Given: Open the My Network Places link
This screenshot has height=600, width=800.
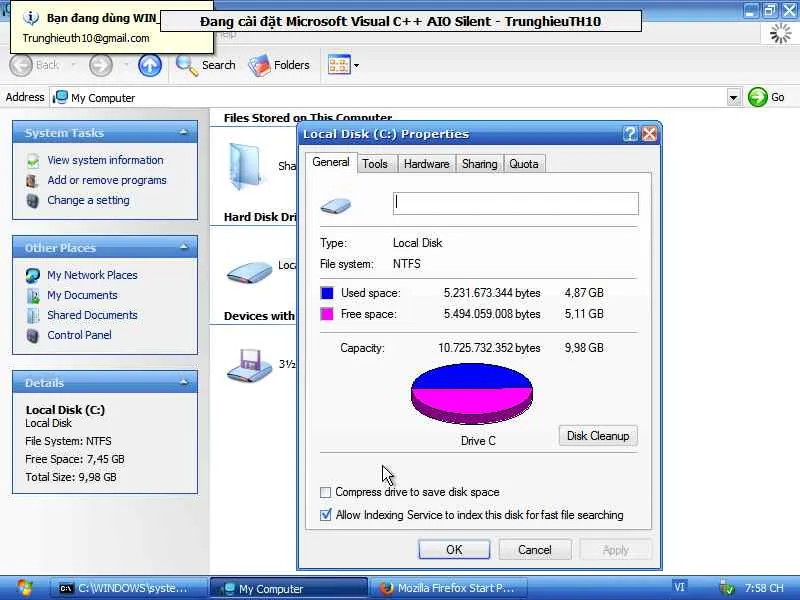Looking at the screenshot, I should pos(92,275).
